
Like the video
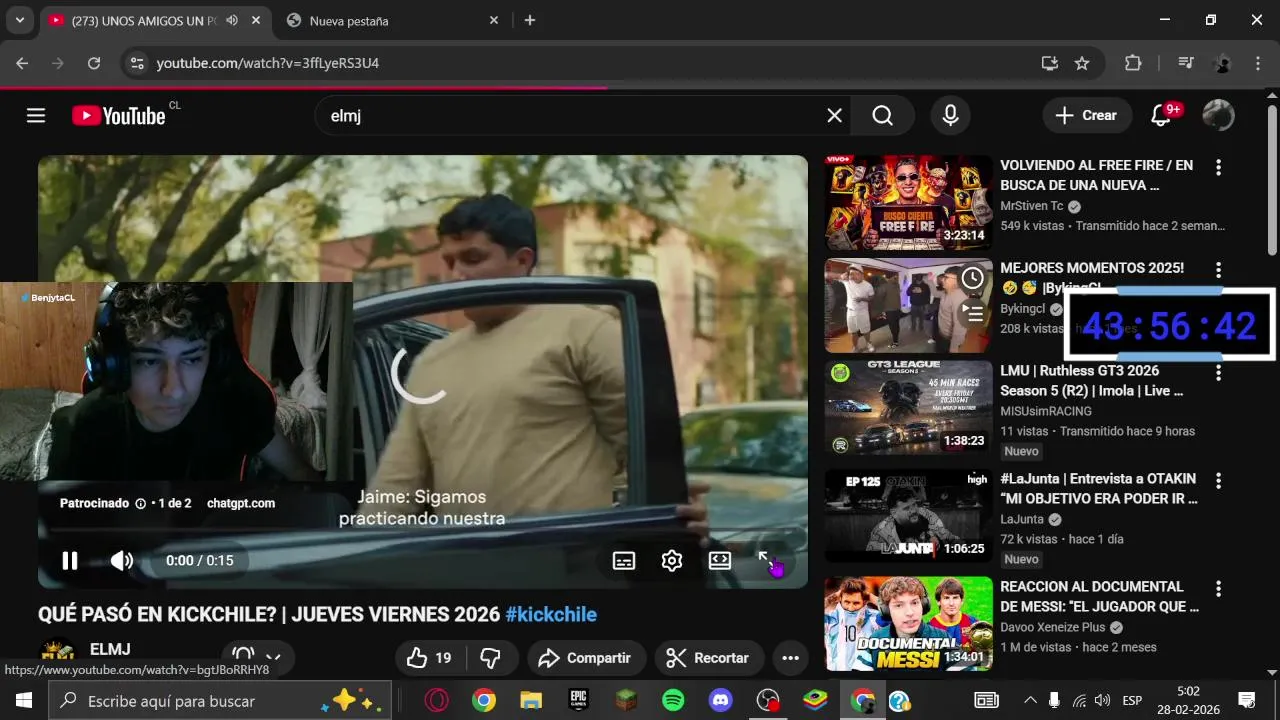coord(430,658)
